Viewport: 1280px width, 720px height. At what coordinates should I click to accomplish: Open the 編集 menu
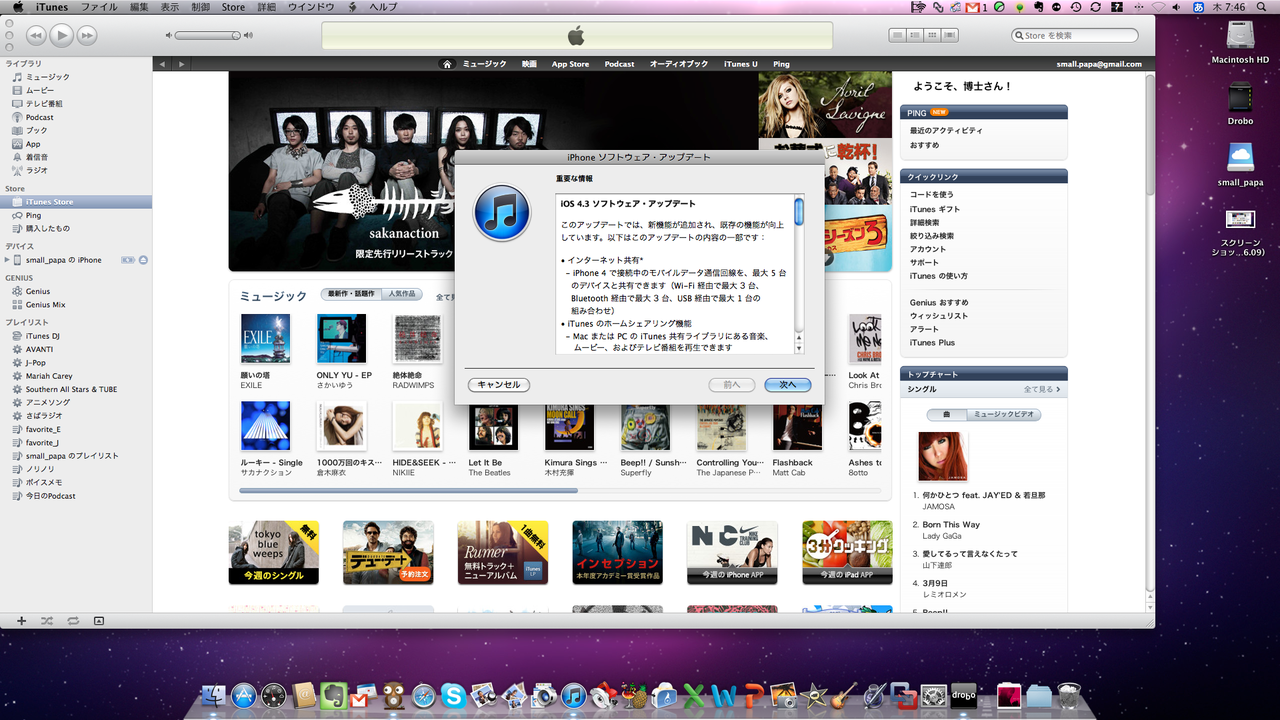(139, 7)
